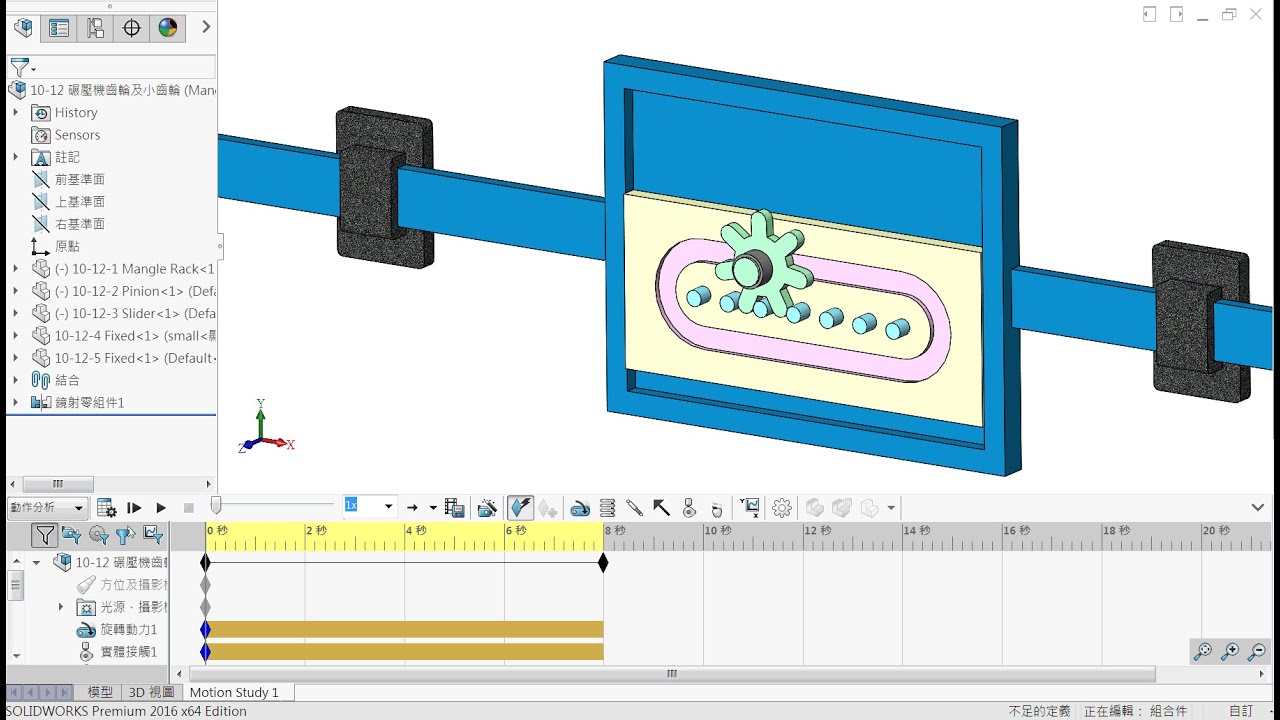Open the PropertyManager tab
This screenshot has height=720, width=1280.
(x=59, y=28)
